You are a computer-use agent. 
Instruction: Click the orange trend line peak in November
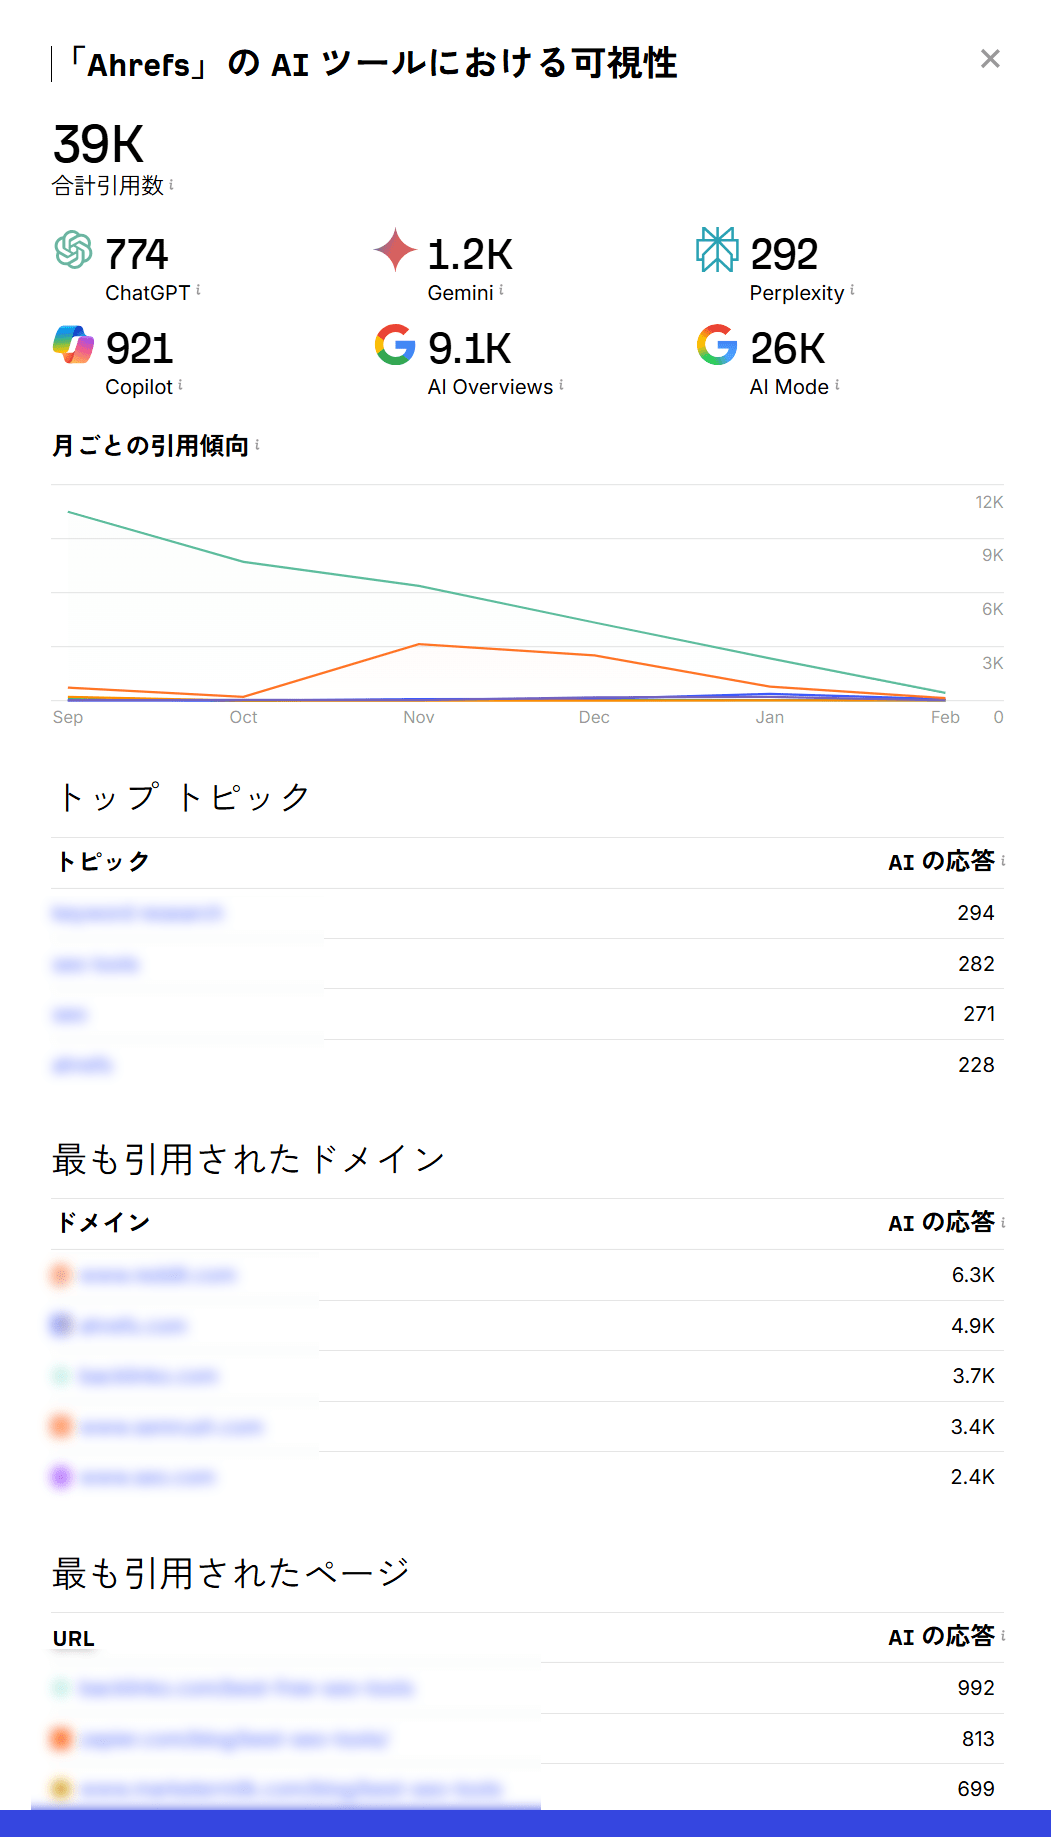click(x=419, y=644)
